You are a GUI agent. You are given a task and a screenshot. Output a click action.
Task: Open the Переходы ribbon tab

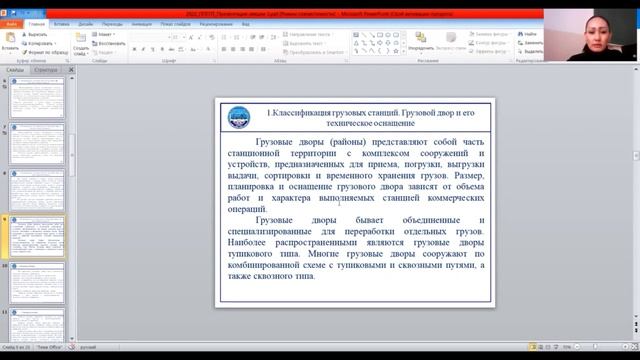[x=112, y=24]
